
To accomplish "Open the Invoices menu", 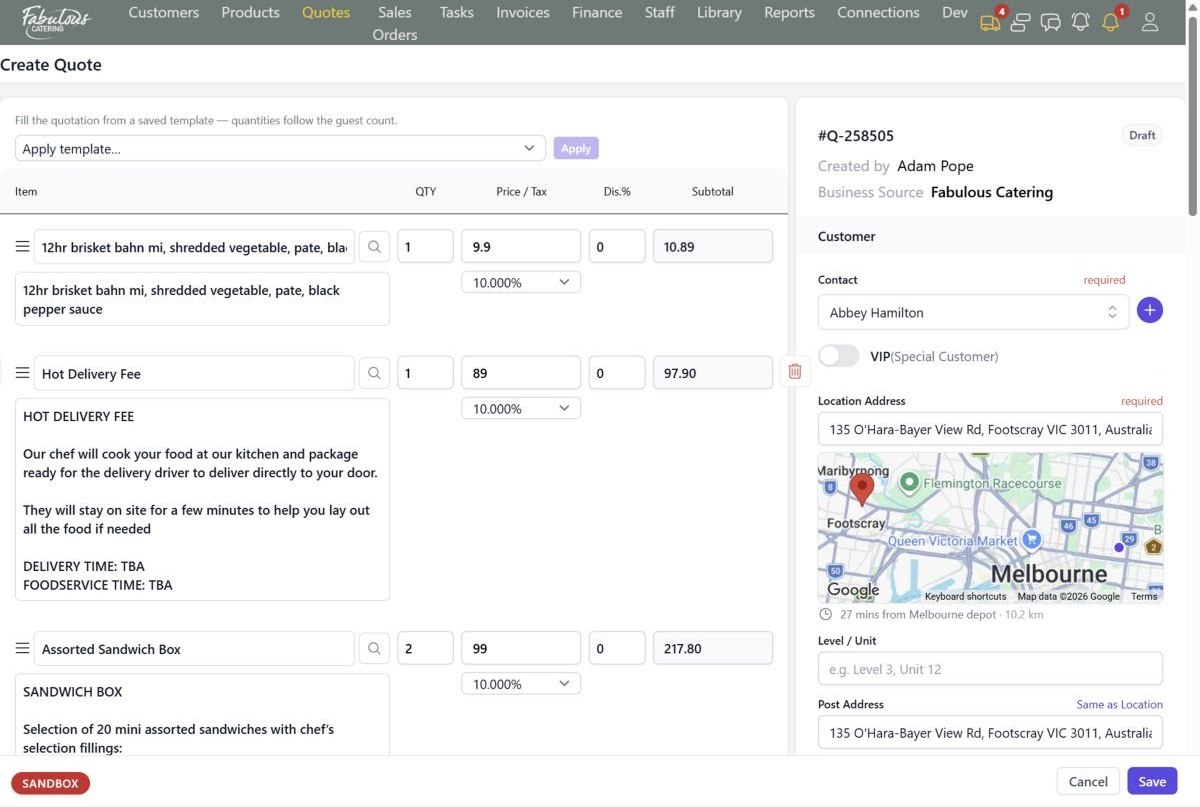I will pos(523,12).
